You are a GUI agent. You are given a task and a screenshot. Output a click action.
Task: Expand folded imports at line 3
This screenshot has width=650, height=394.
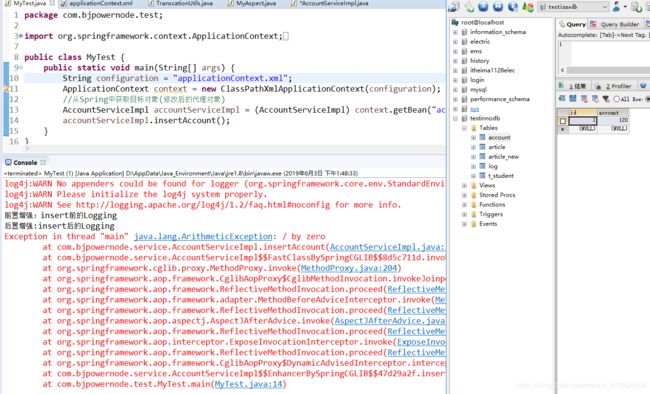(x=21, y=36)
